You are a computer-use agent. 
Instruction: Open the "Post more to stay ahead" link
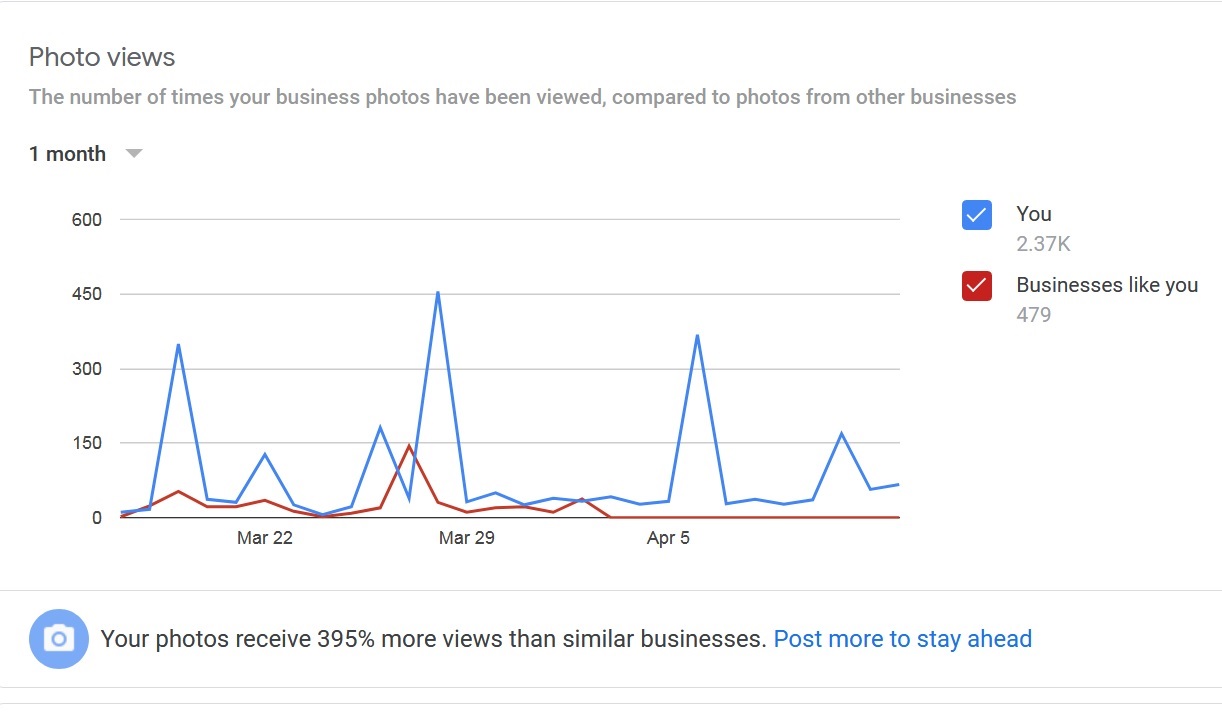point(902,639)
